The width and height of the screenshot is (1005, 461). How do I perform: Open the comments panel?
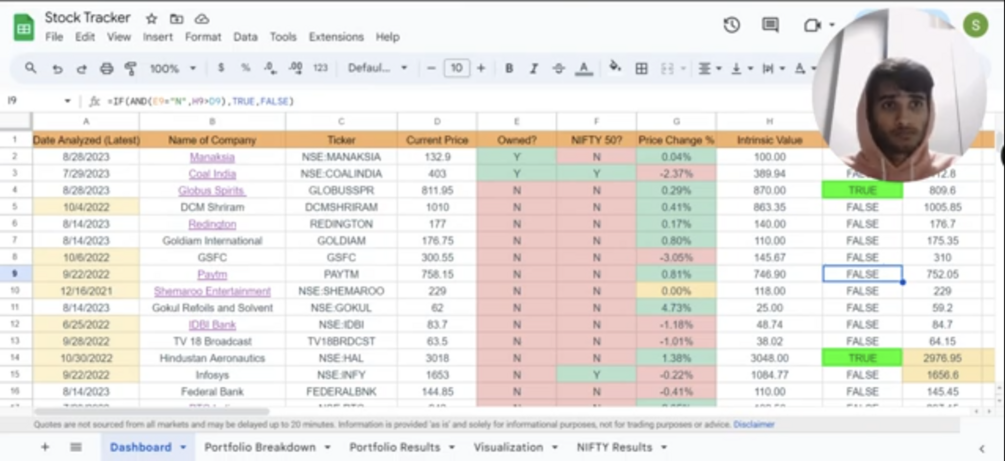770,25
